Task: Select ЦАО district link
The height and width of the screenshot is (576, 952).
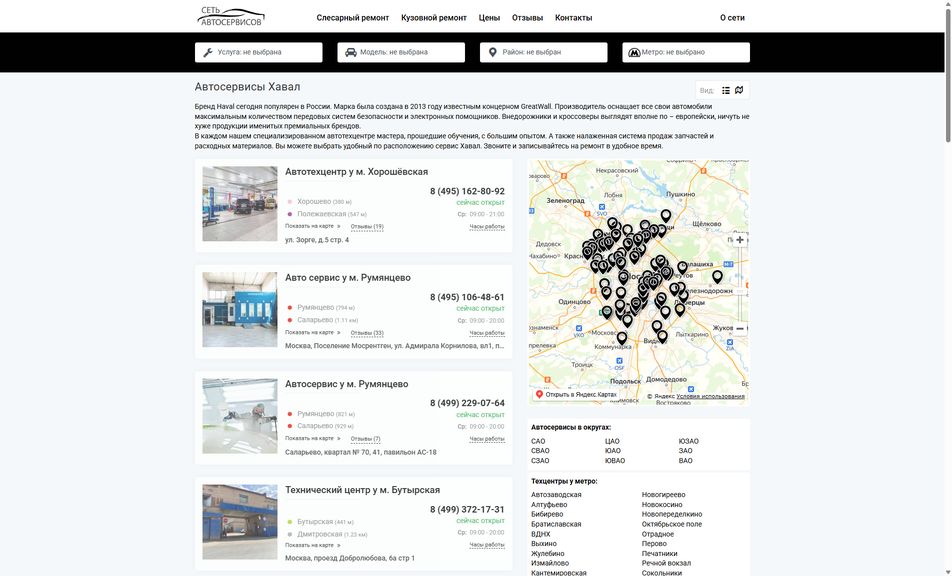Action: coord(612,441)
